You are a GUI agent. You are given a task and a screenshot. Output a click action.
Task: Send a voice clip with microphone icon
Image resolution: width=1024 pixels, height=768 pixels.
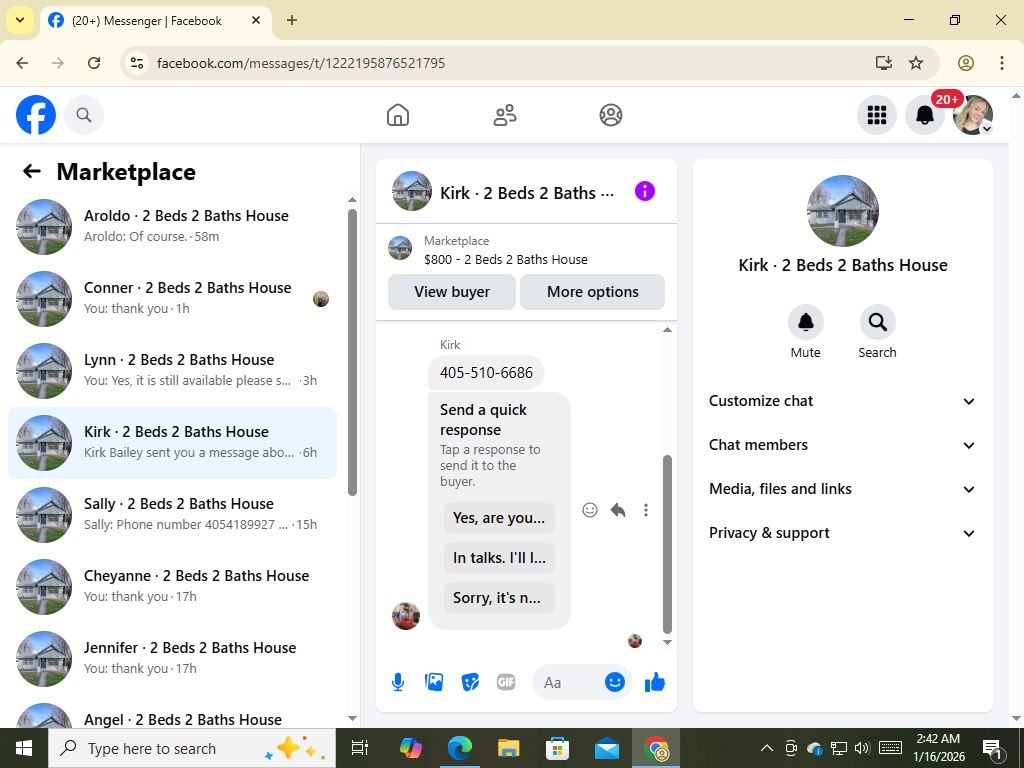pyautogui.click(x=398, y=682)
